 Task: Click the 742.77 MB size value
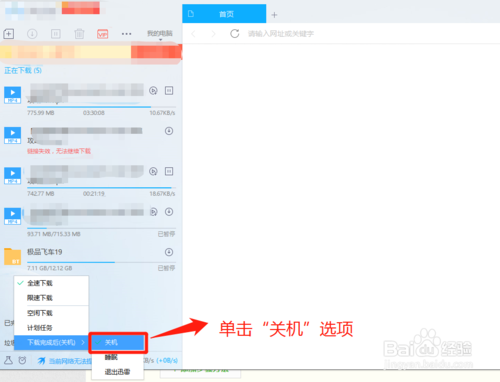pos(41,194)
